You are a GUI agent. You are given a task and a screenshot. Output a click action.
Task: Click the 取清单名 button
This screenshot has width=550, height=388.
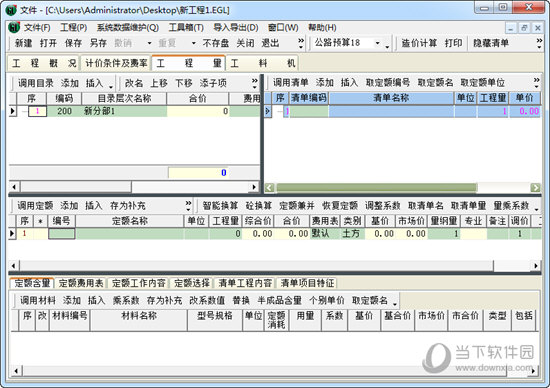(425, 206)
